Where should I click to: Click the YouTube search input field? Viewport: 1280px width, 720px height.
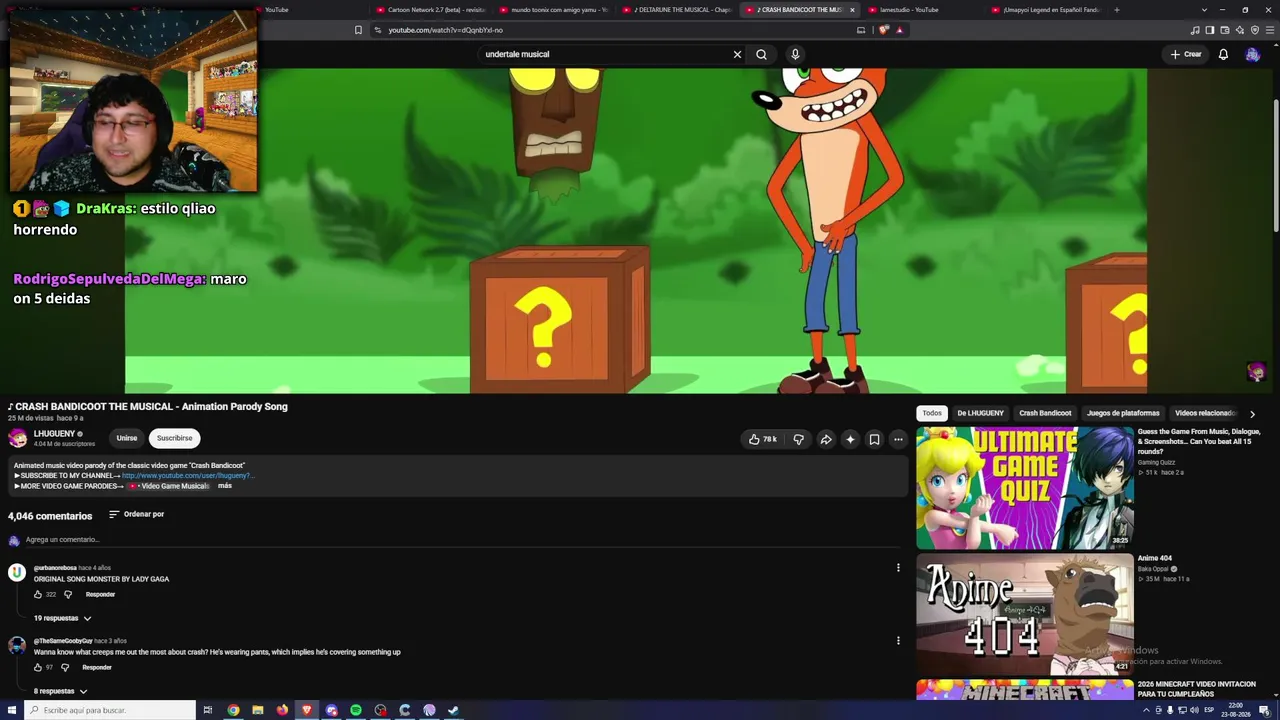tap(605, 54)
